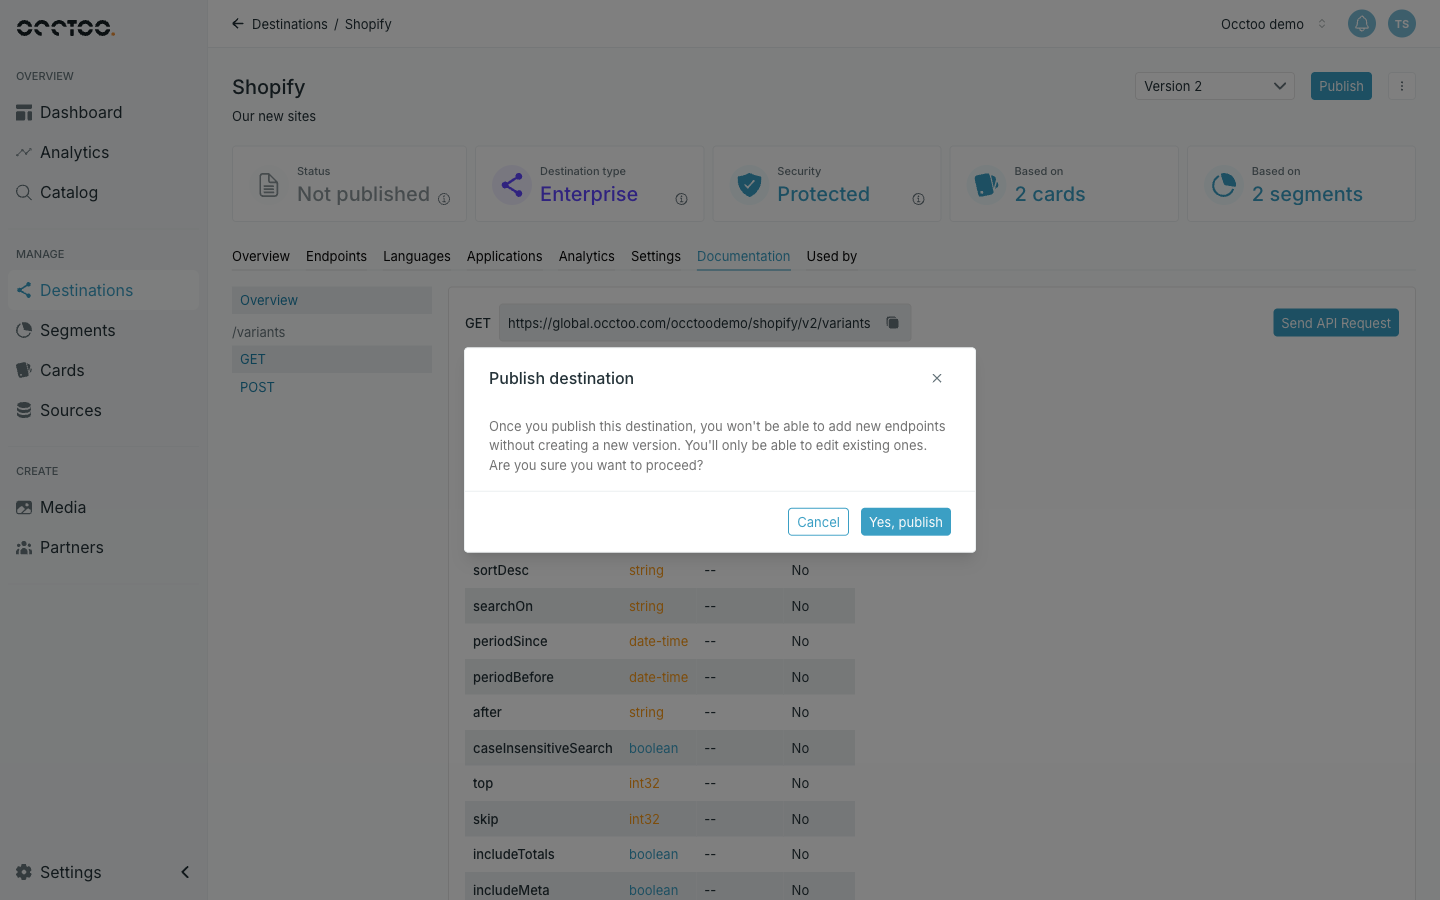Click the sortDesc parameter name

501,570
